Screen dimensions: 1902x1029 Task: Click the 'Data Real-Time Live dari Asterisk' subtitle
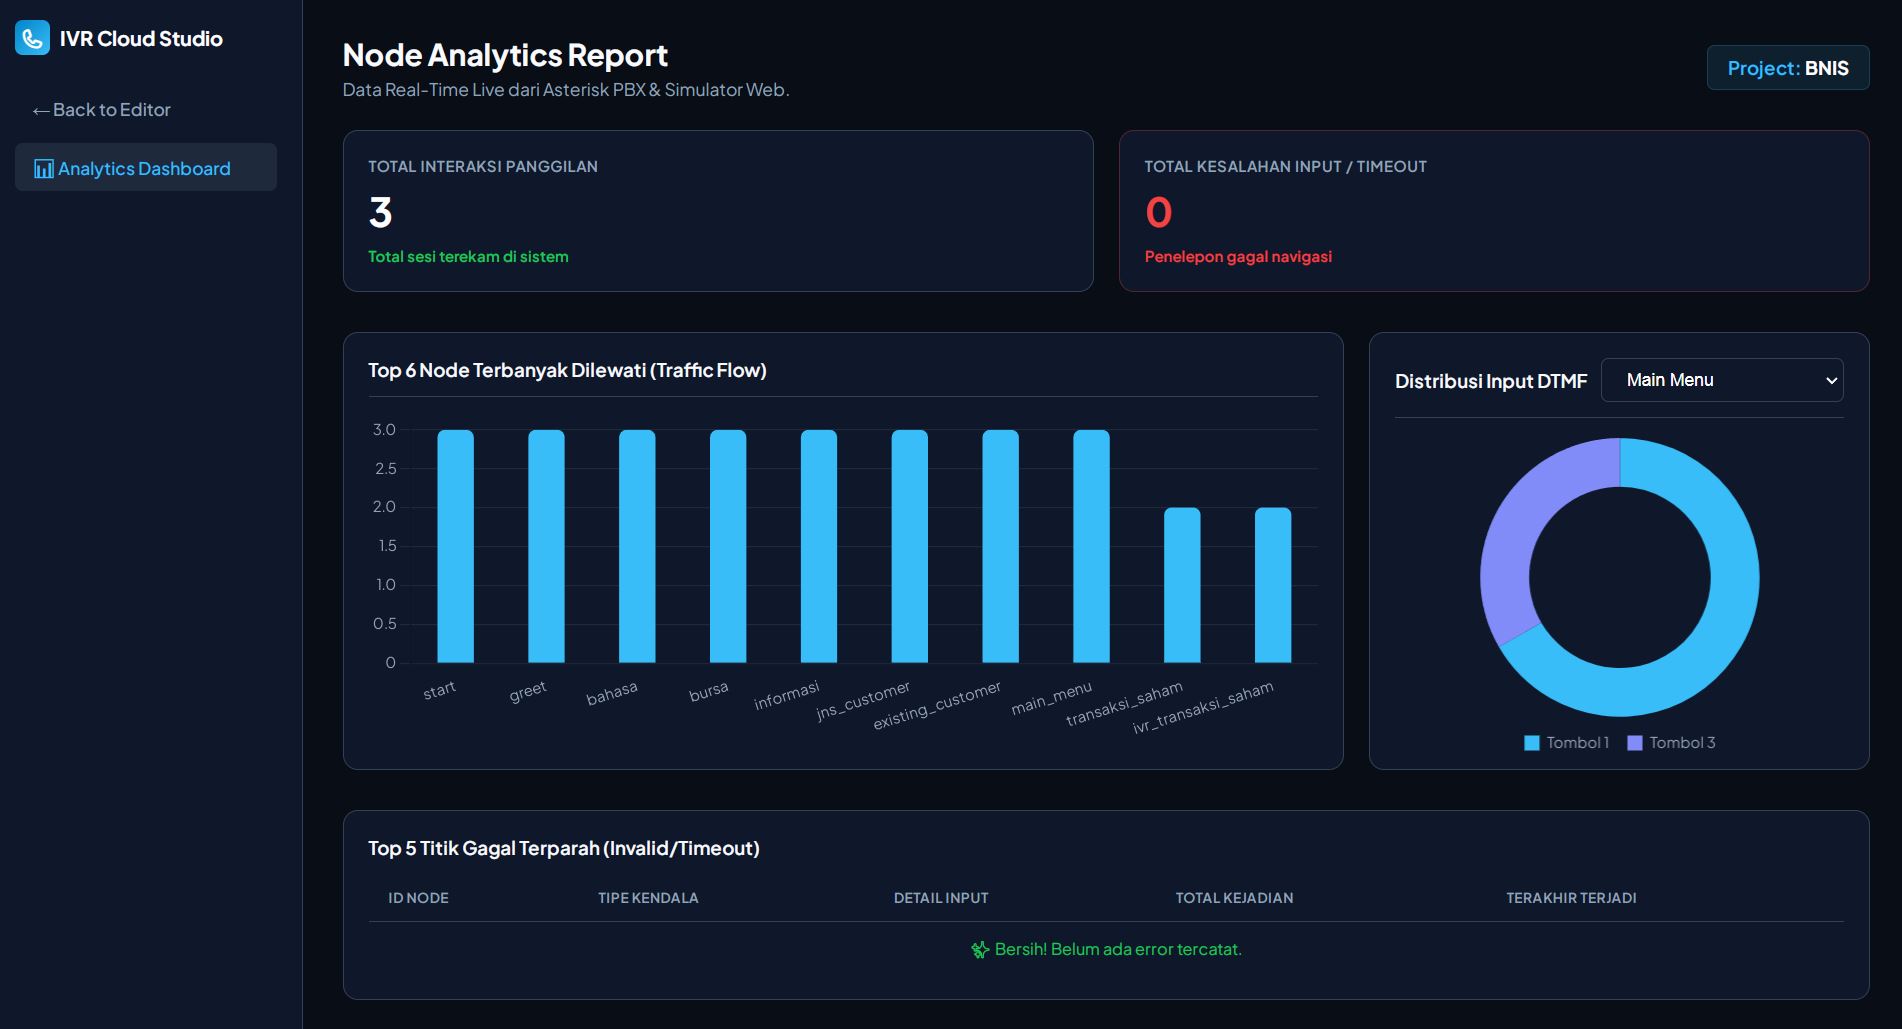tap(566, 90)
